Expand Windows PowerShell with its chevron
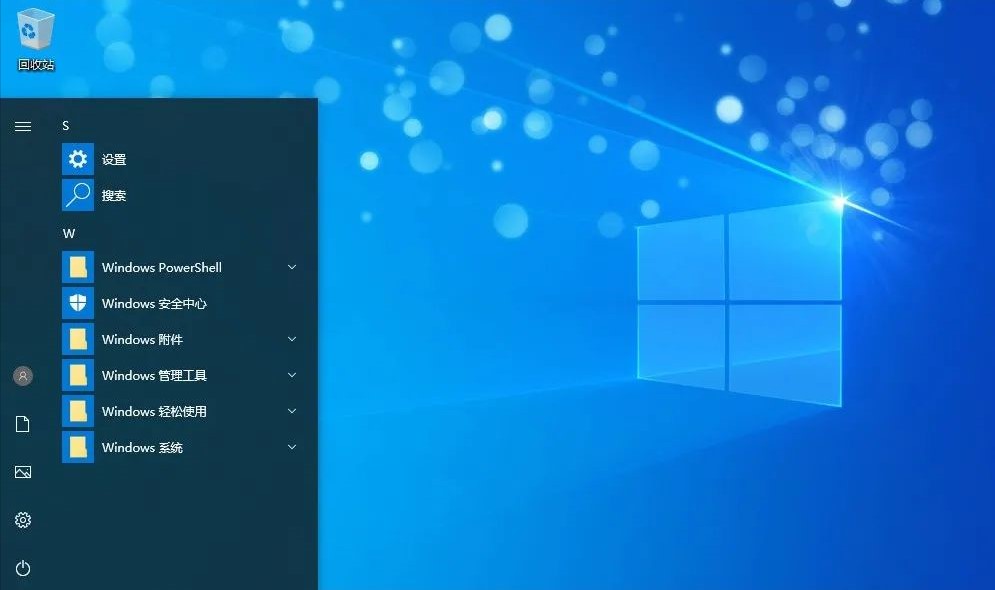This screenshot has height=590, width=995. coord(291,267)
